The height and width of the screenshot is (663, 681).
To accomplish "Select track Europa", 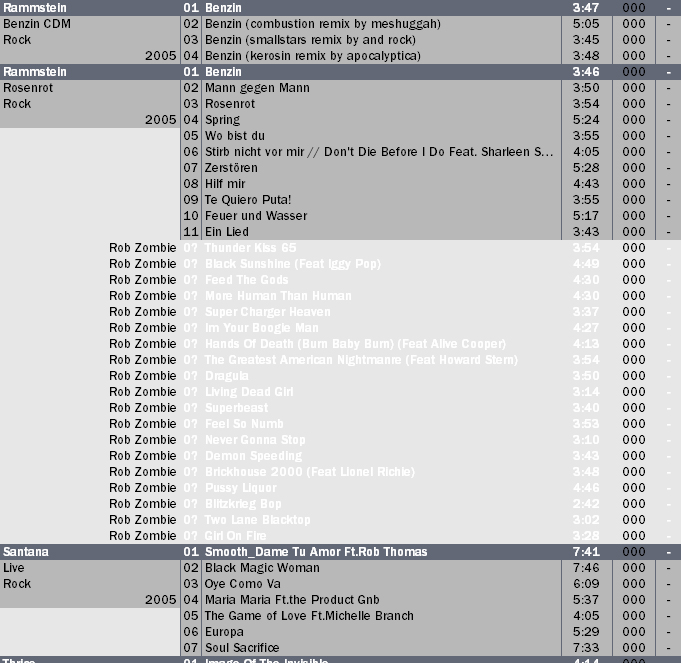I will click(224, 632).
